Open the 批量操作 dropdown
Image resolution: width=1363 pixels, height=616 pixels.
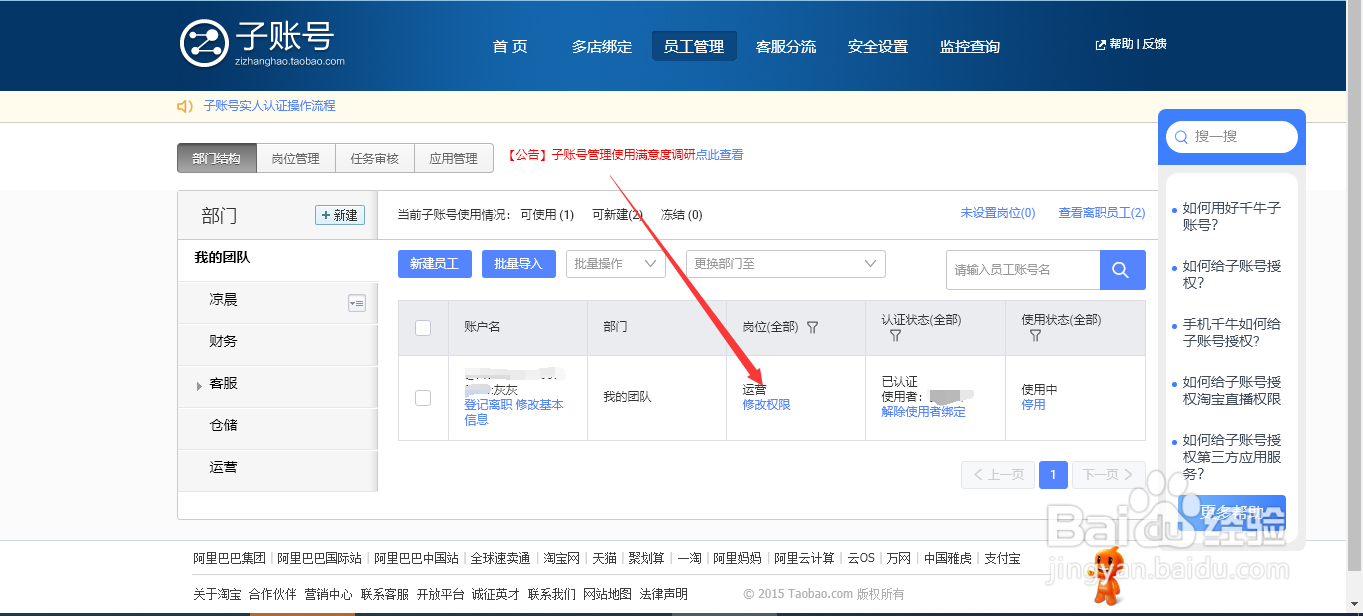pyautogui.click(x=616, y=264)
